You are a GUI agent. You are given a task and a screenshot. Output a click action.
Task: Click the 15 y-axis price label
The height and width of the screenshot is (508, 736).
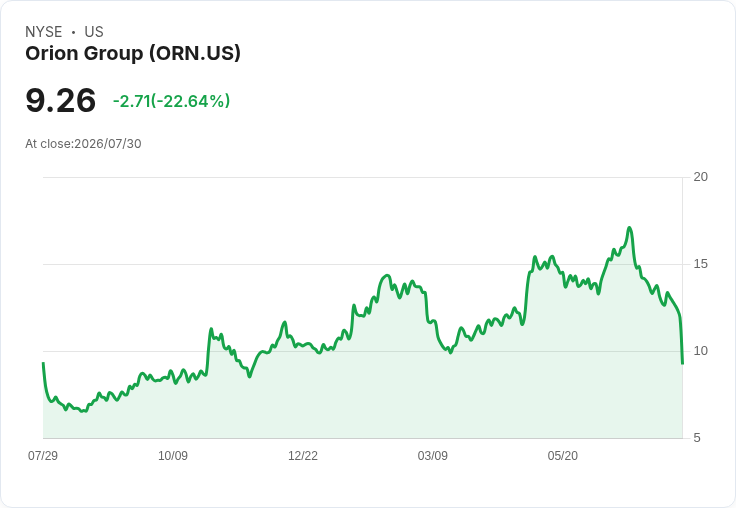point(701,264)
